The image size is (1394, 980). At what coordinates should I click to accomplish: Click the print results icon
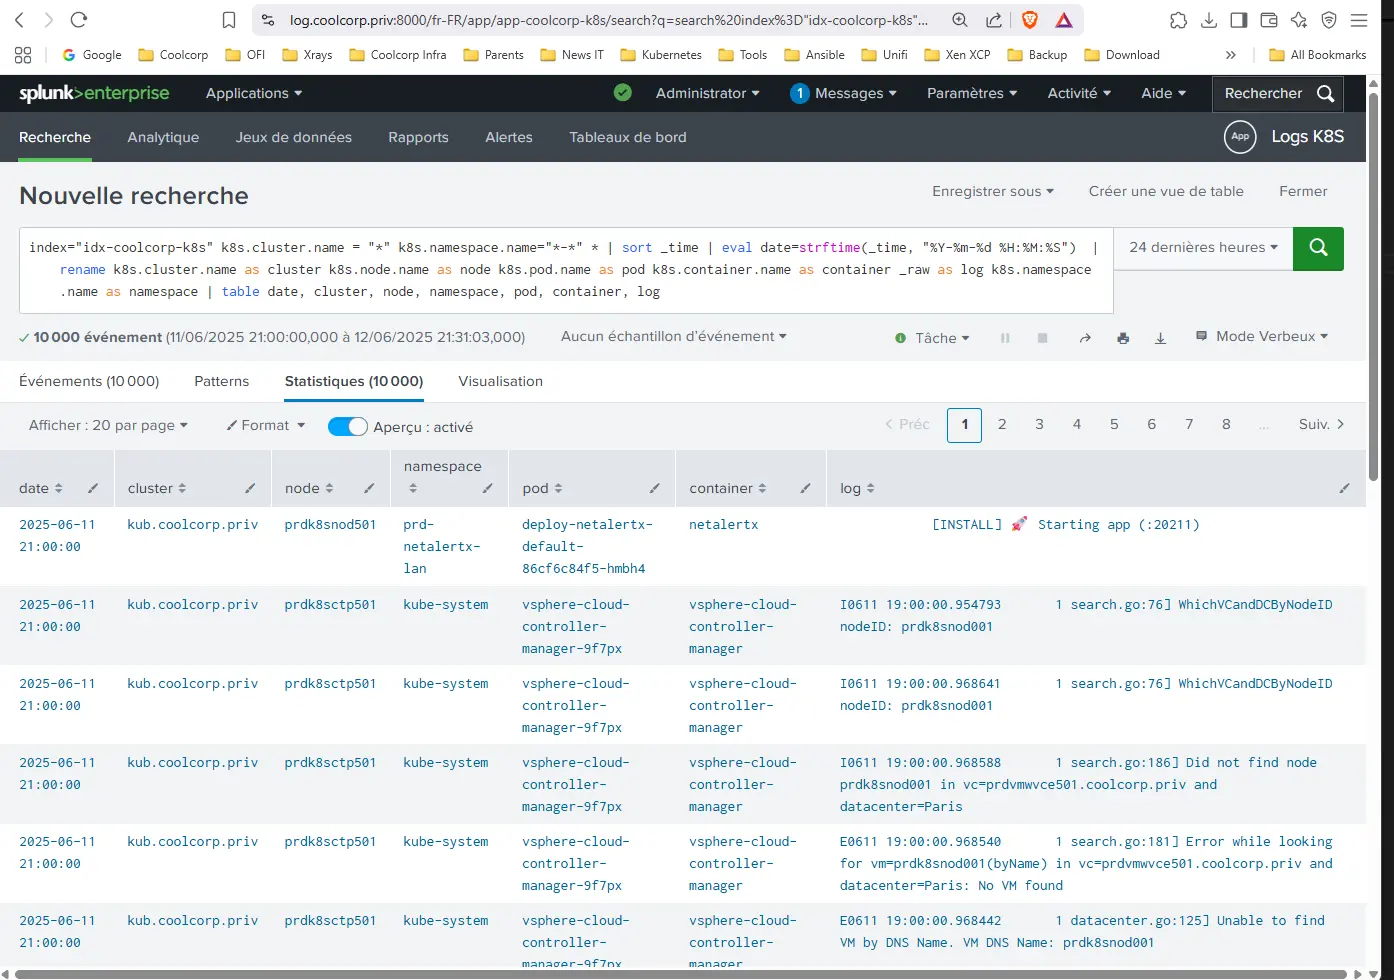coord(1123,338)
